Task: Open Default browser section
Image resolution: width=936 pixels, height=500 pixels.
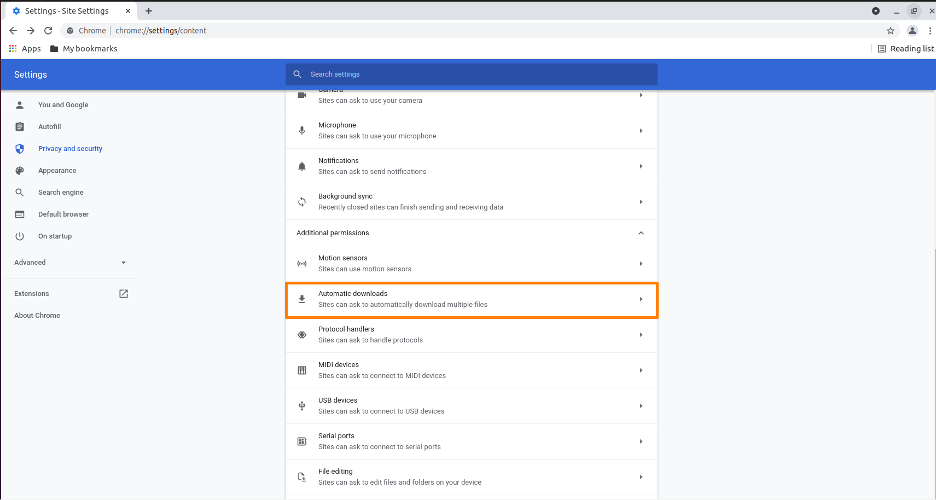Action: pos(63,214)
